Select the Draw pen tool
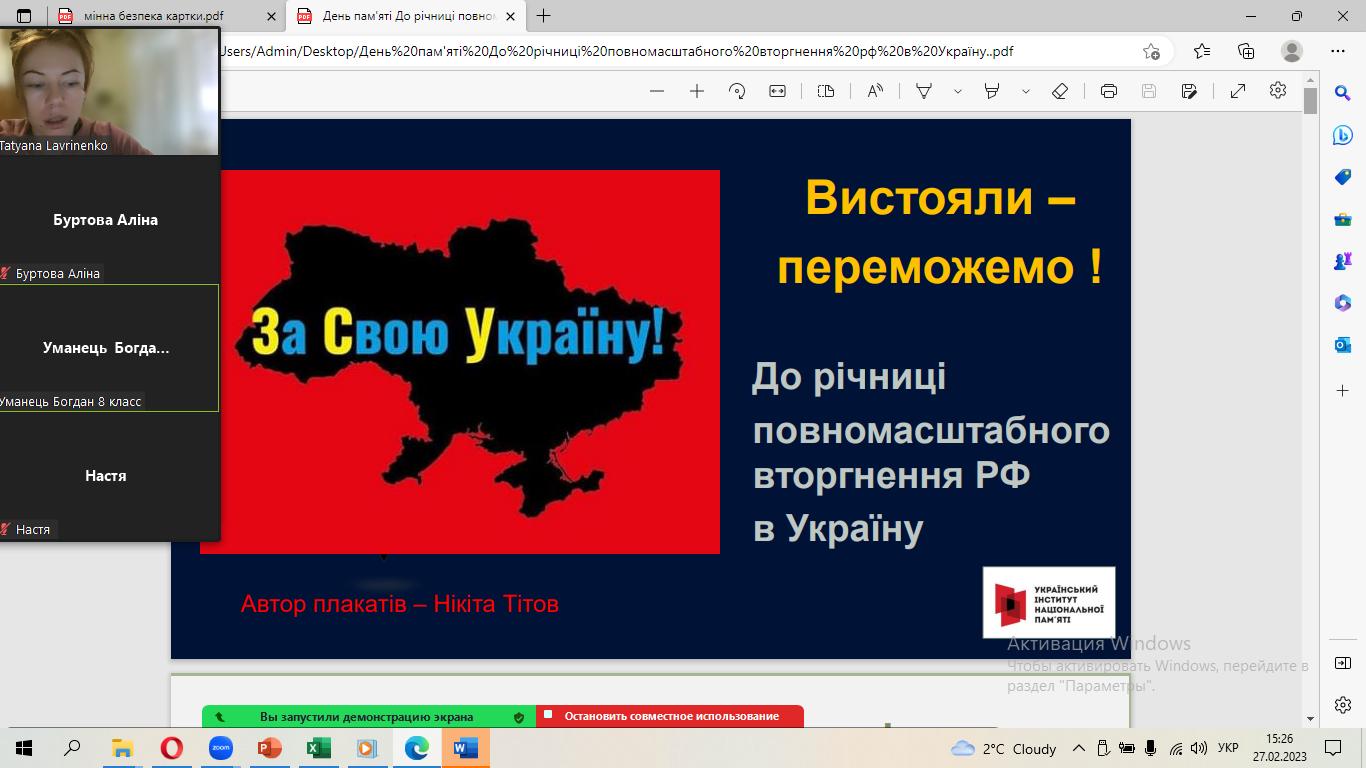The width and height of the screenshot is (1366, 768). (x=924, y=91)
